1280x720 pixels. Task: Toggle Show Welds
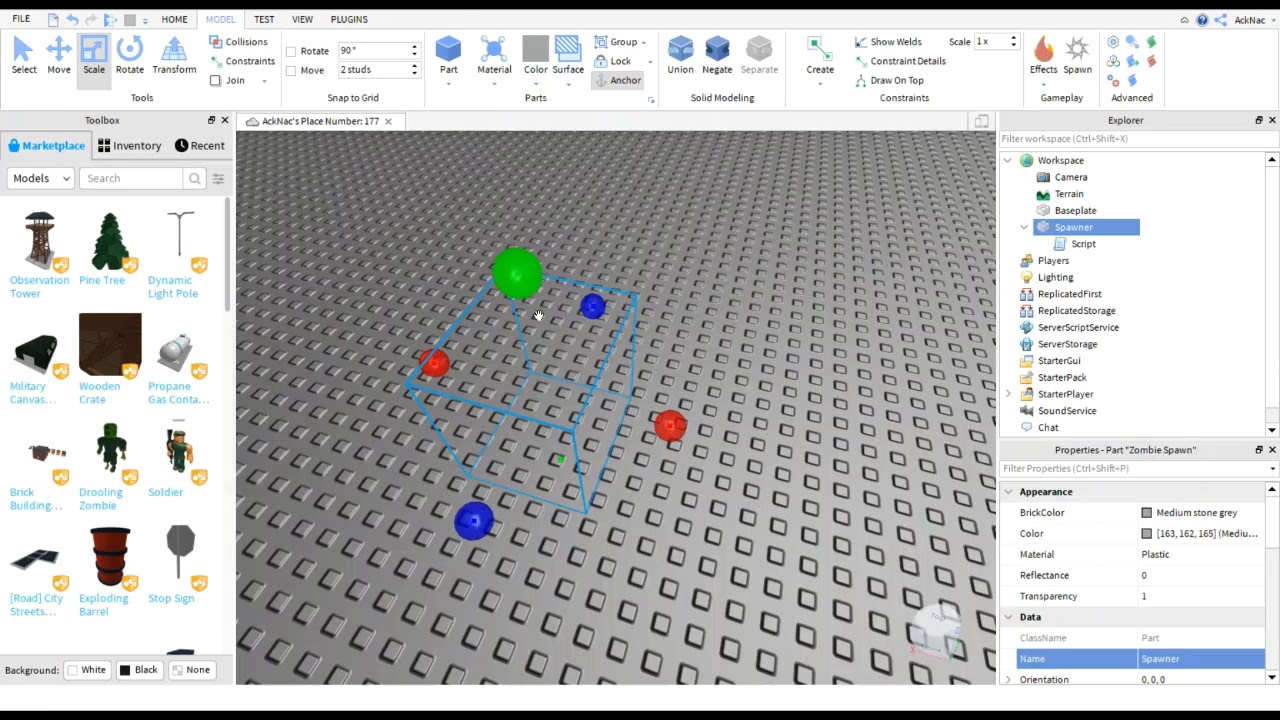point(888,42)
